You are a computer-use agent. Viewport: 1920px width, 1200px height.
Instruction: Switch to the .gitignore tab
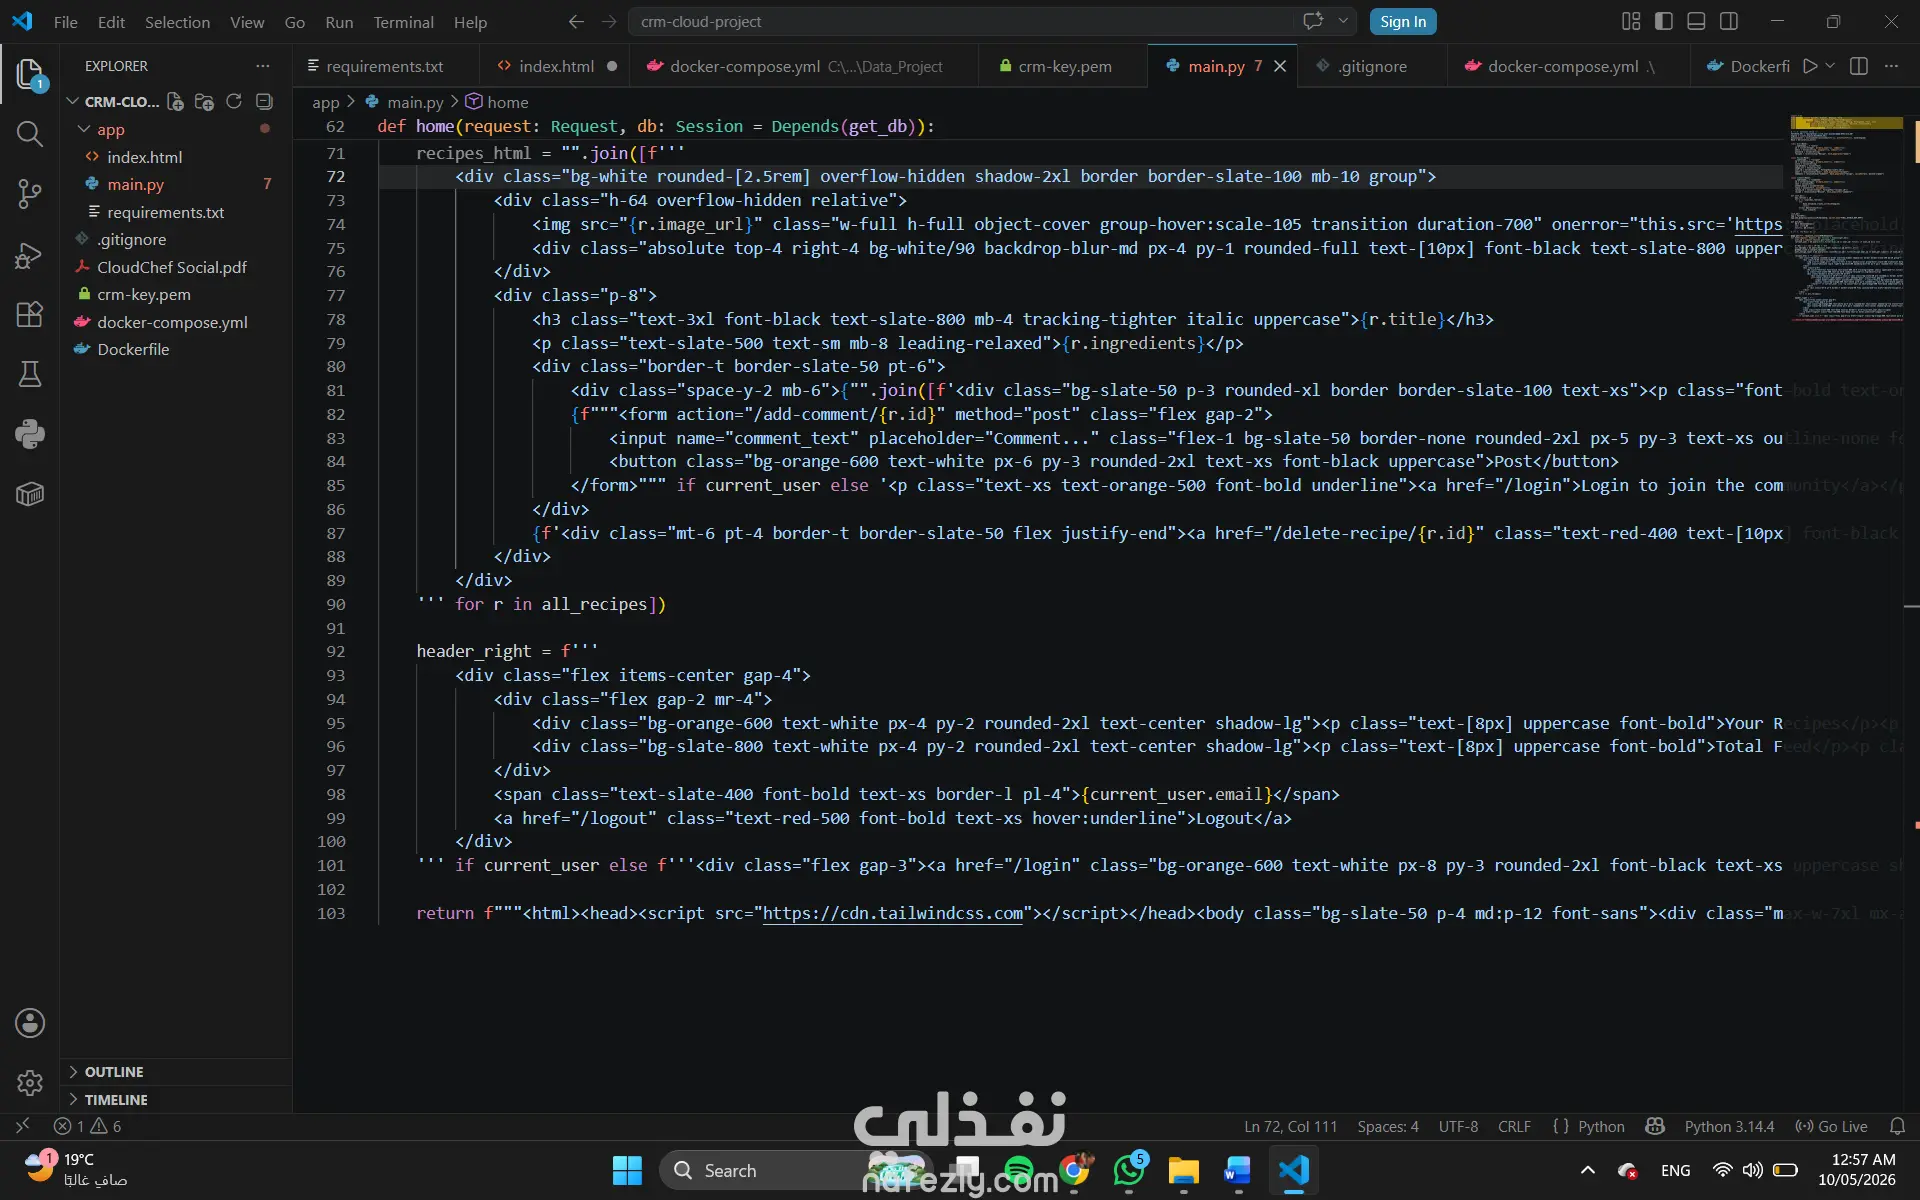[1372, 66]
